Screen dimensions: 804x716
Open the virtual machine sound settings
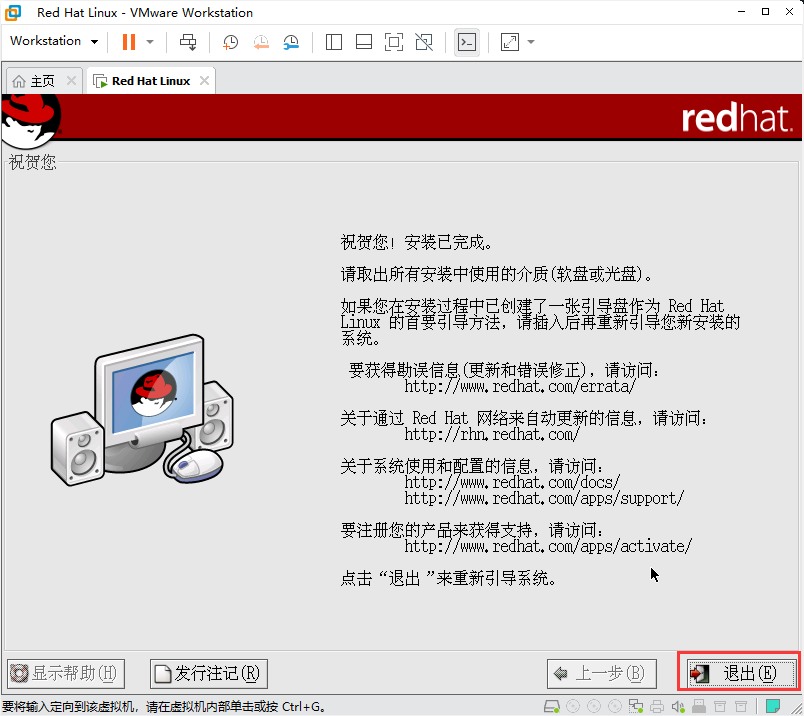[679, 706]
